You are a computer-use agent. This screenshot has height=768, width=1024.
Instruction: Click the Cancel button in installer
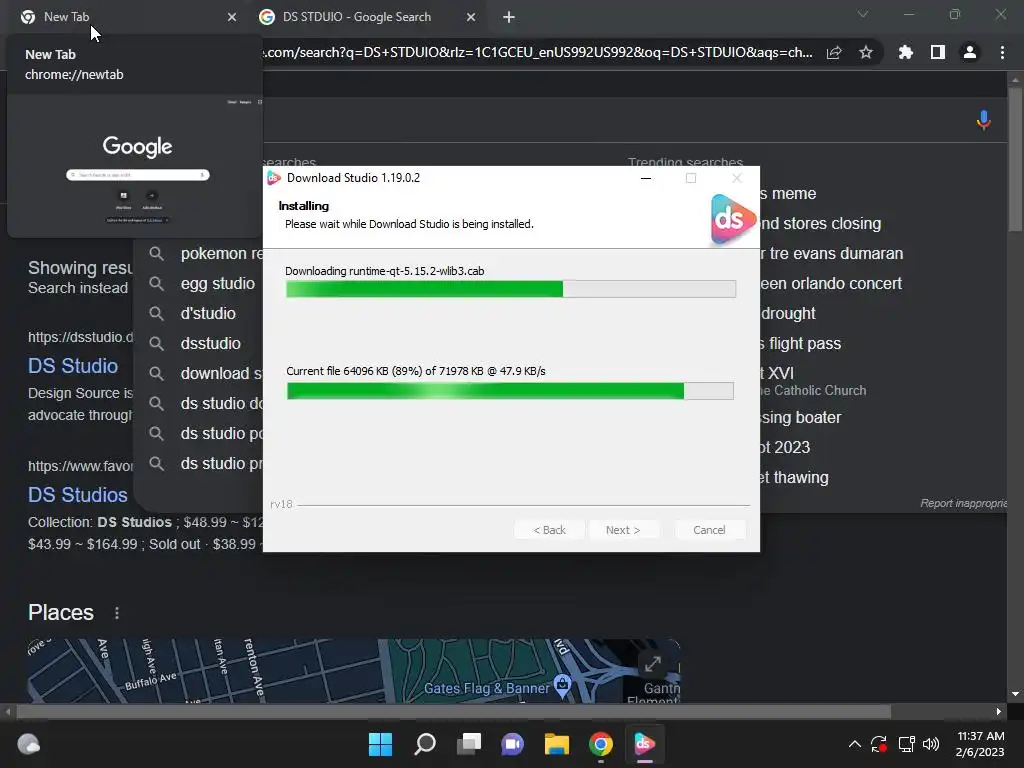pos(709,530)
